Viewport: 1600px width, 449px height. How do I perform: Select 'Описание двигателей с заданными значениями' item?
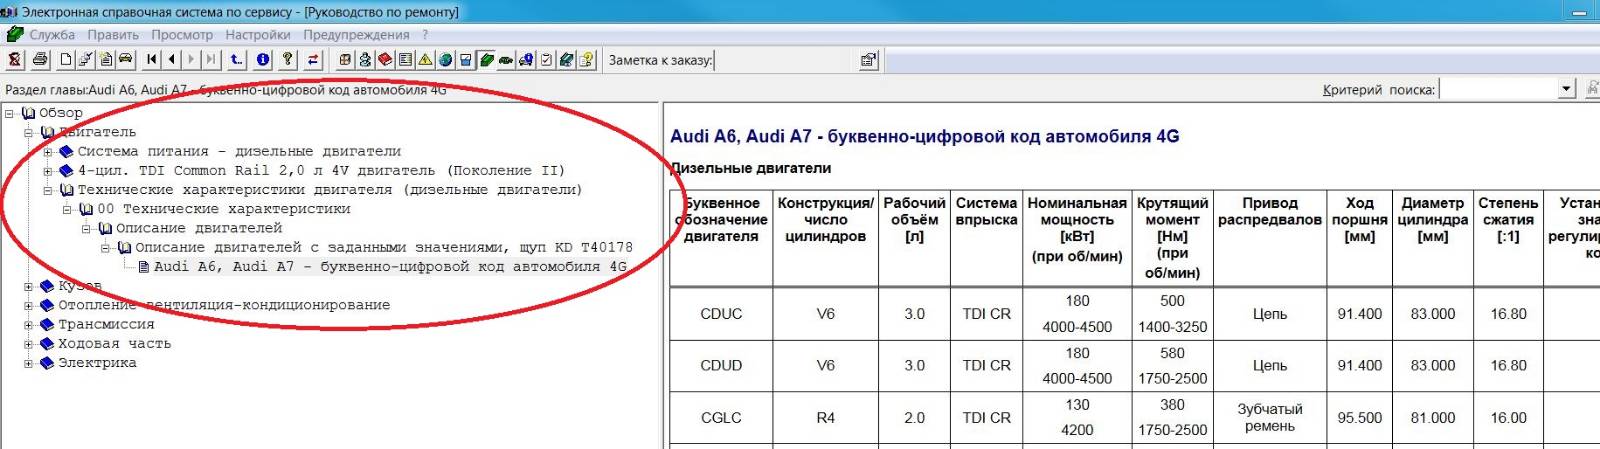coord(384,247)
